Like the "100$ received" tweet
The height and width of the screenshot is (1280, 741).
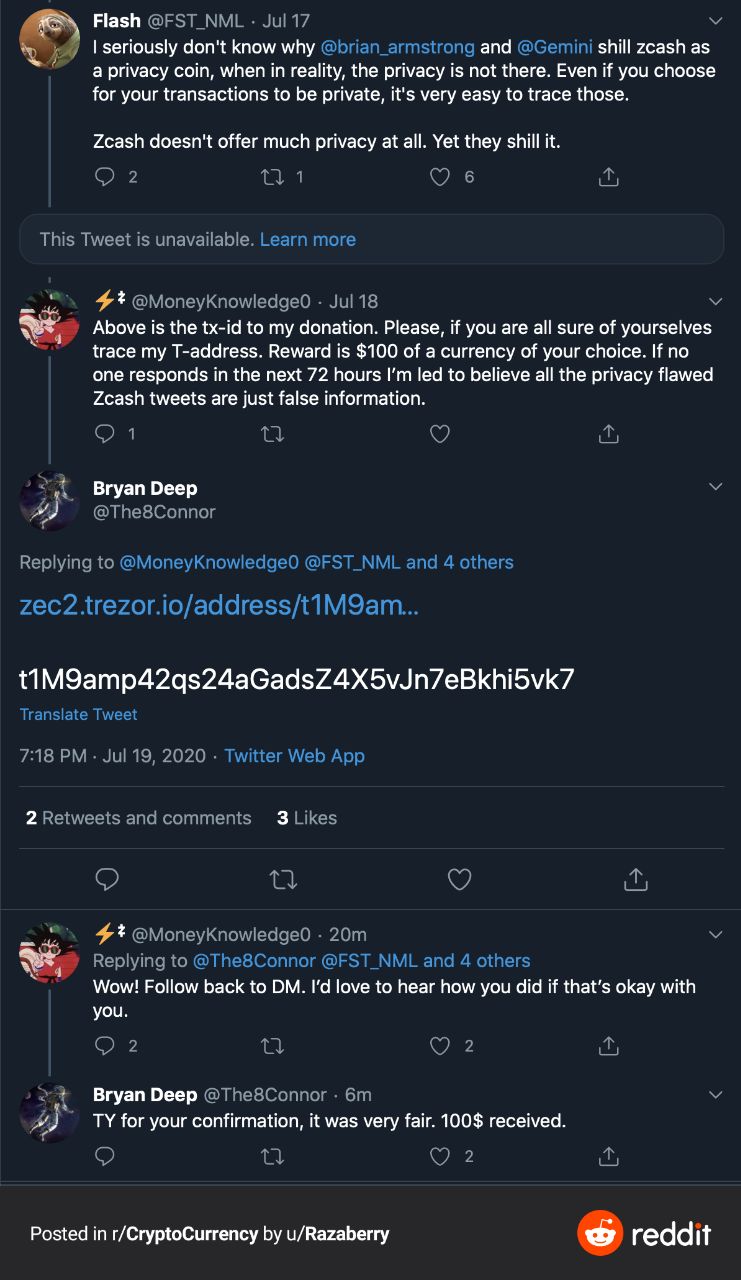point(440,1157)
